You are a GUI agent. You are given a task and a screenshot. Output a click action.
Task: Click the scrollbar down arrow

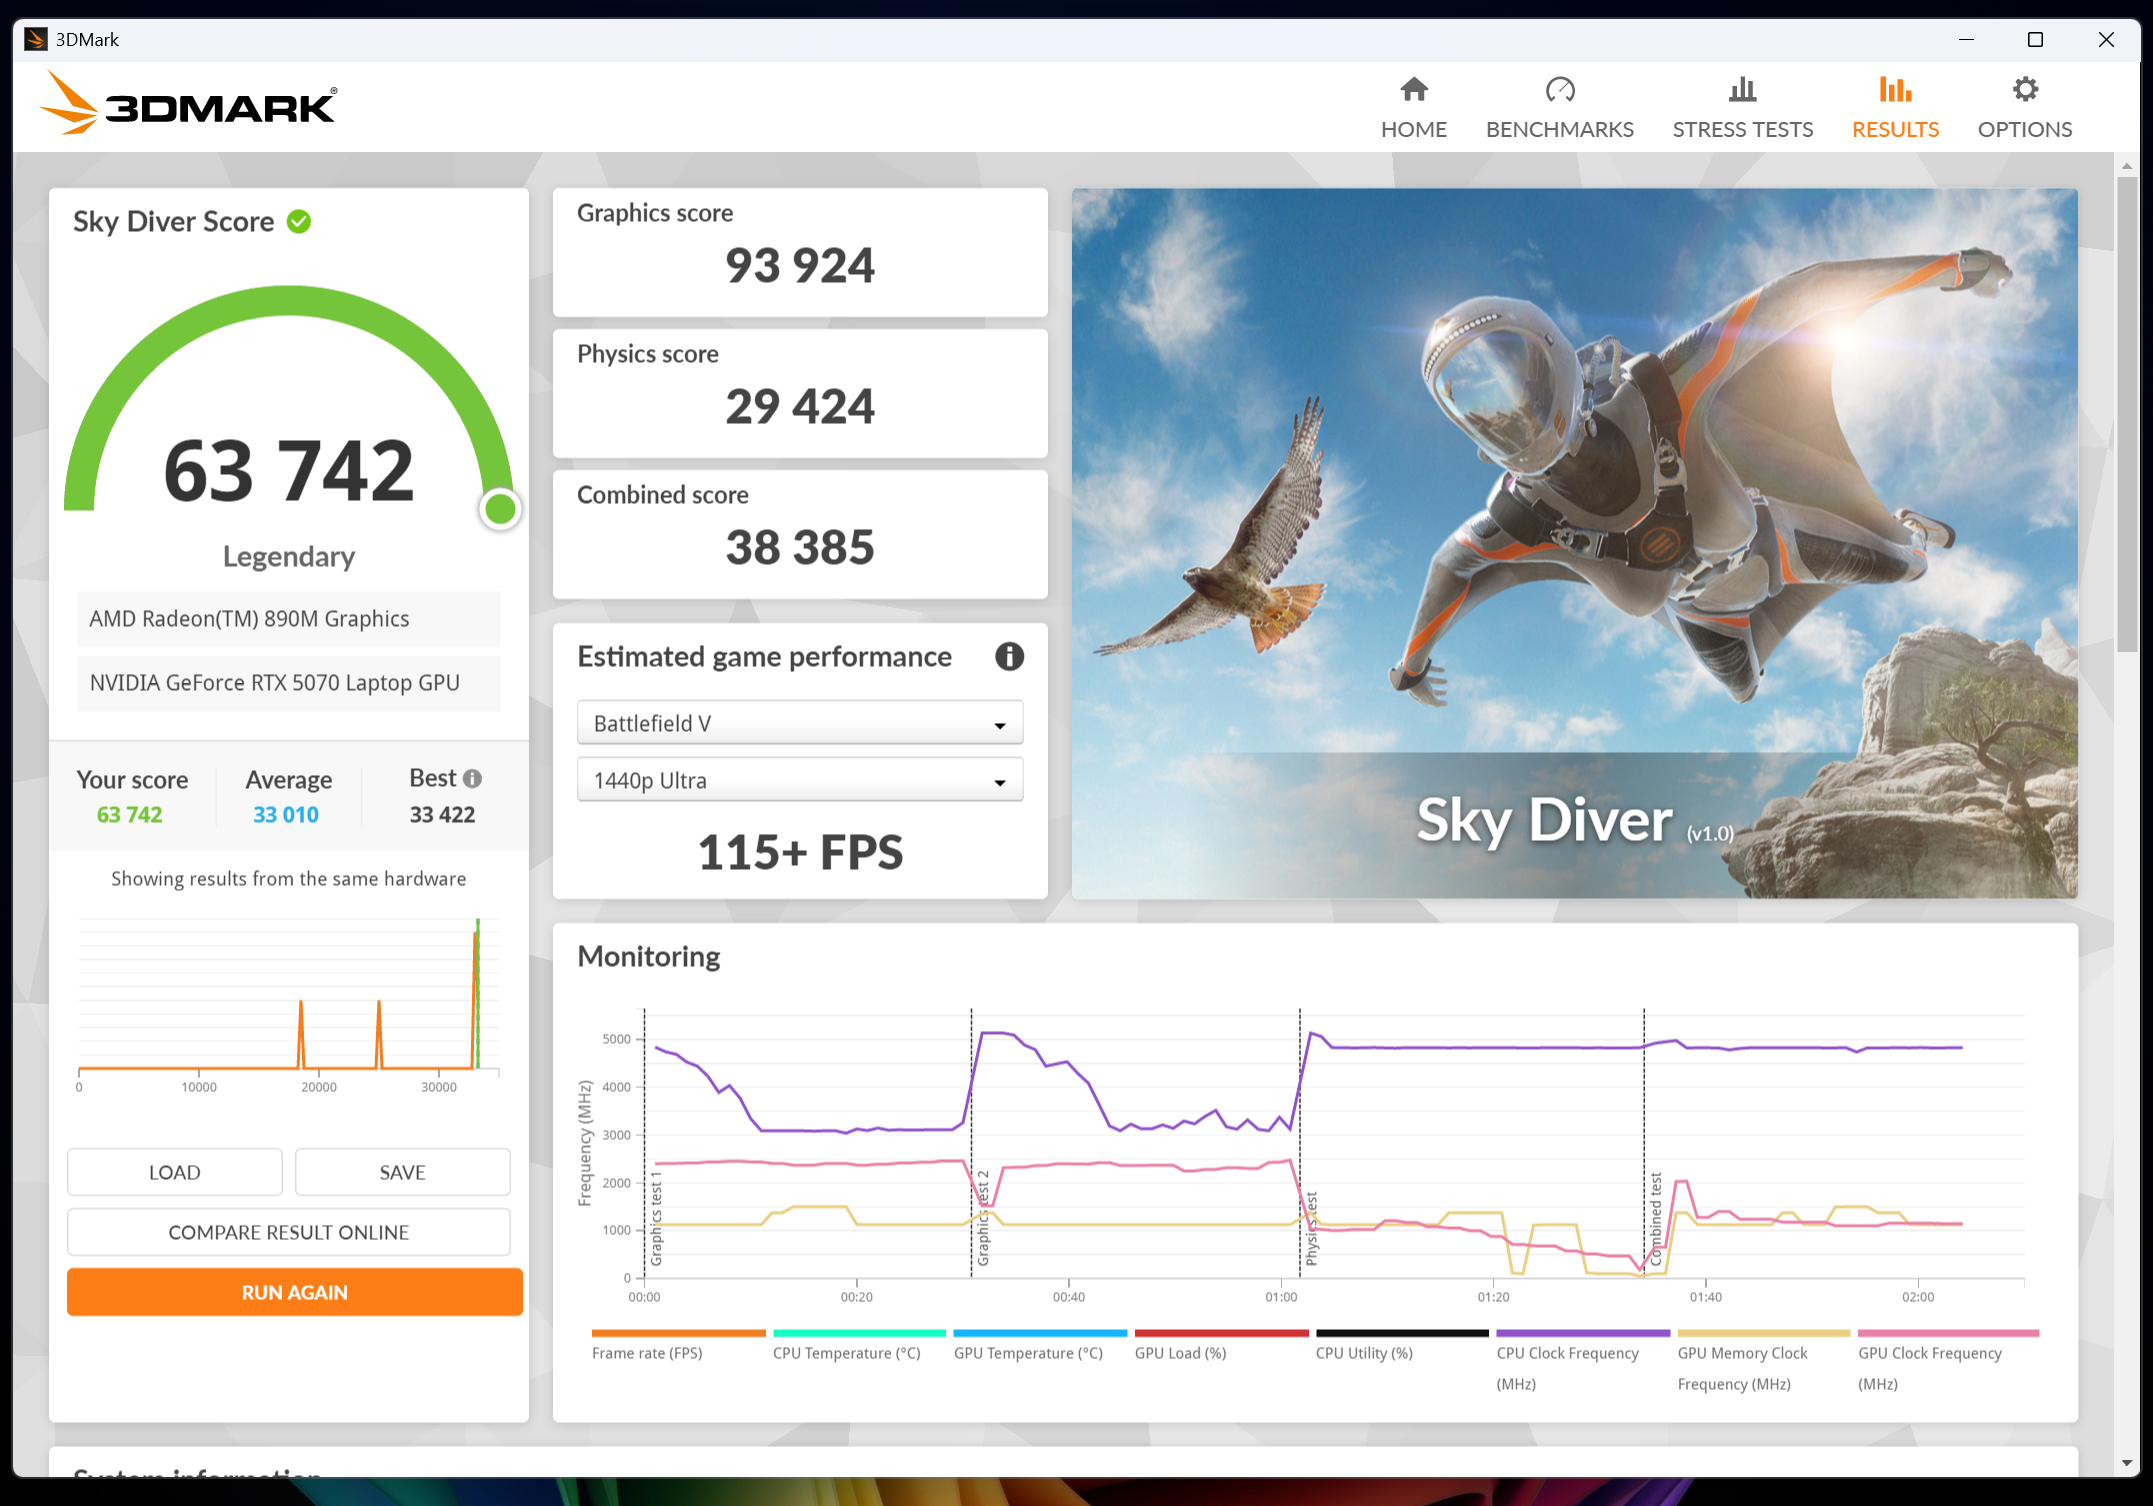2126,1463
